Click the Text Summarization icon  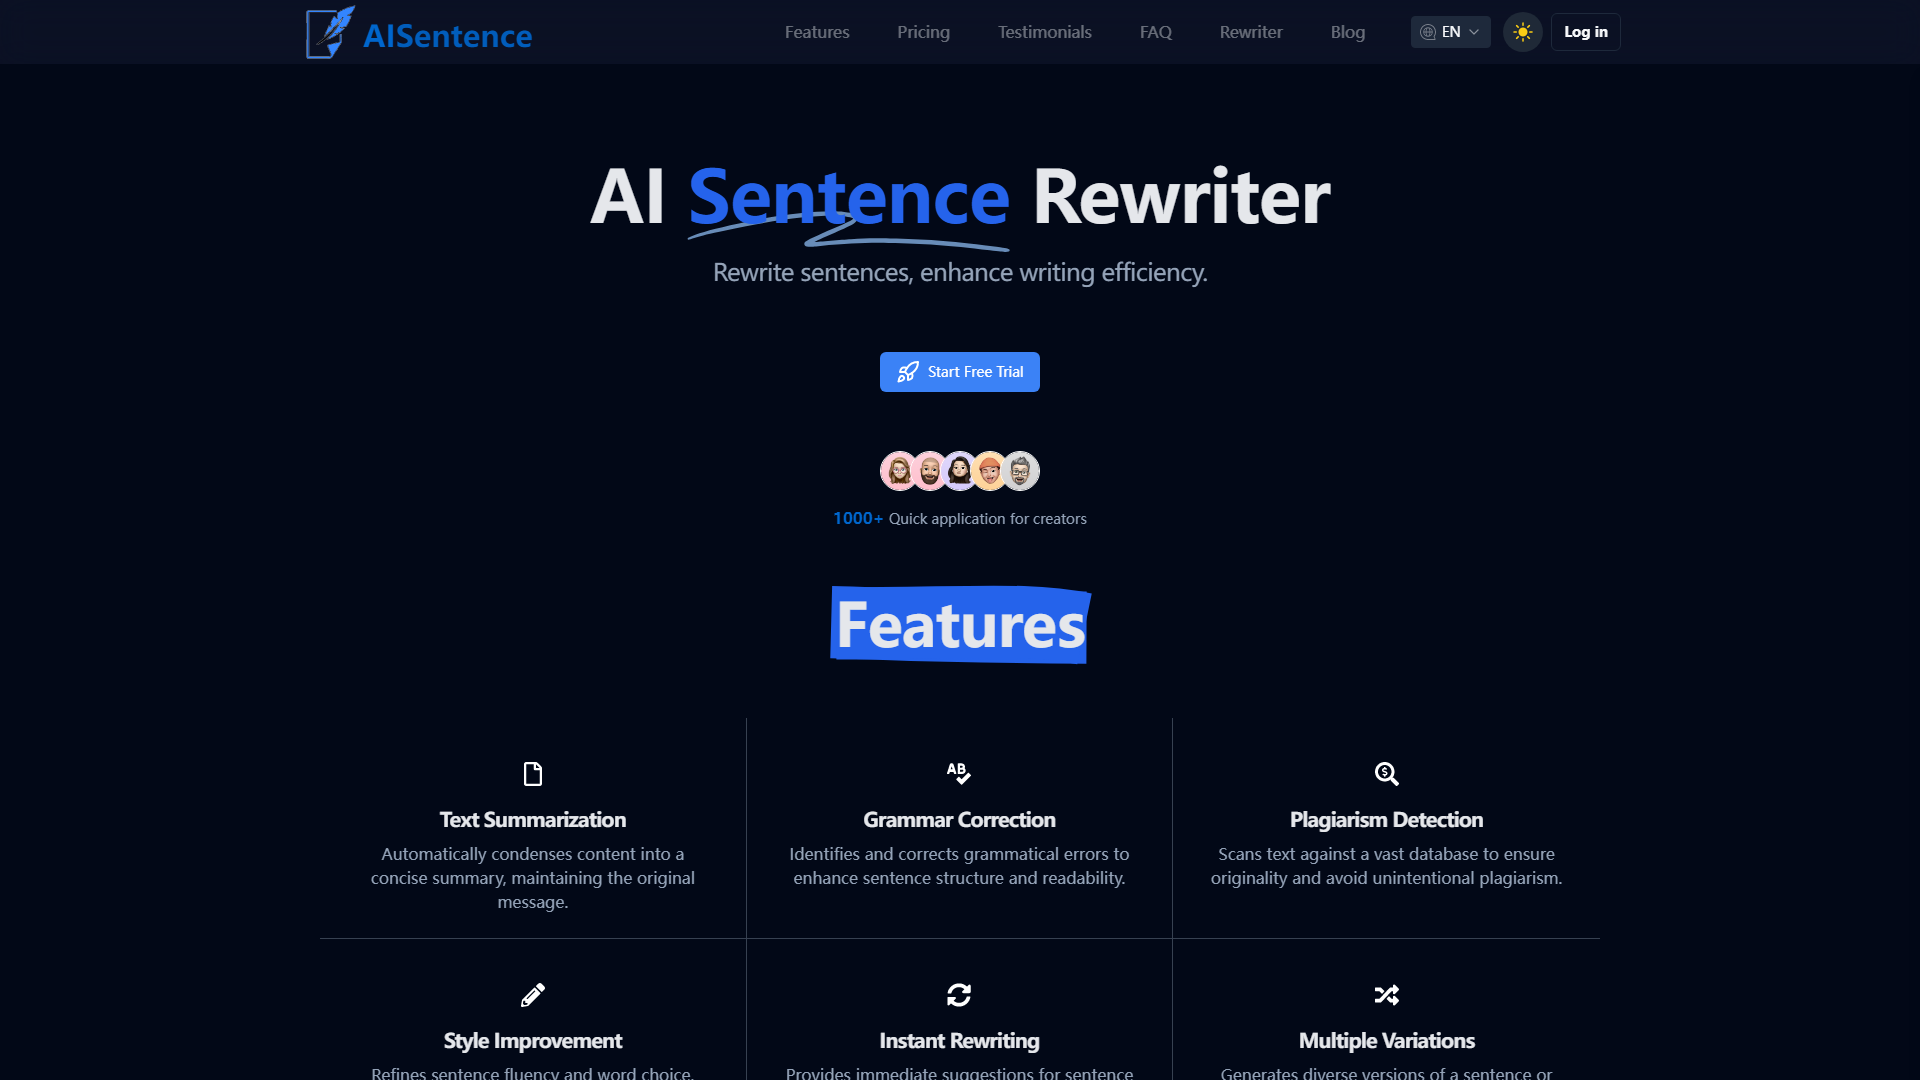[x=531, y=773]
